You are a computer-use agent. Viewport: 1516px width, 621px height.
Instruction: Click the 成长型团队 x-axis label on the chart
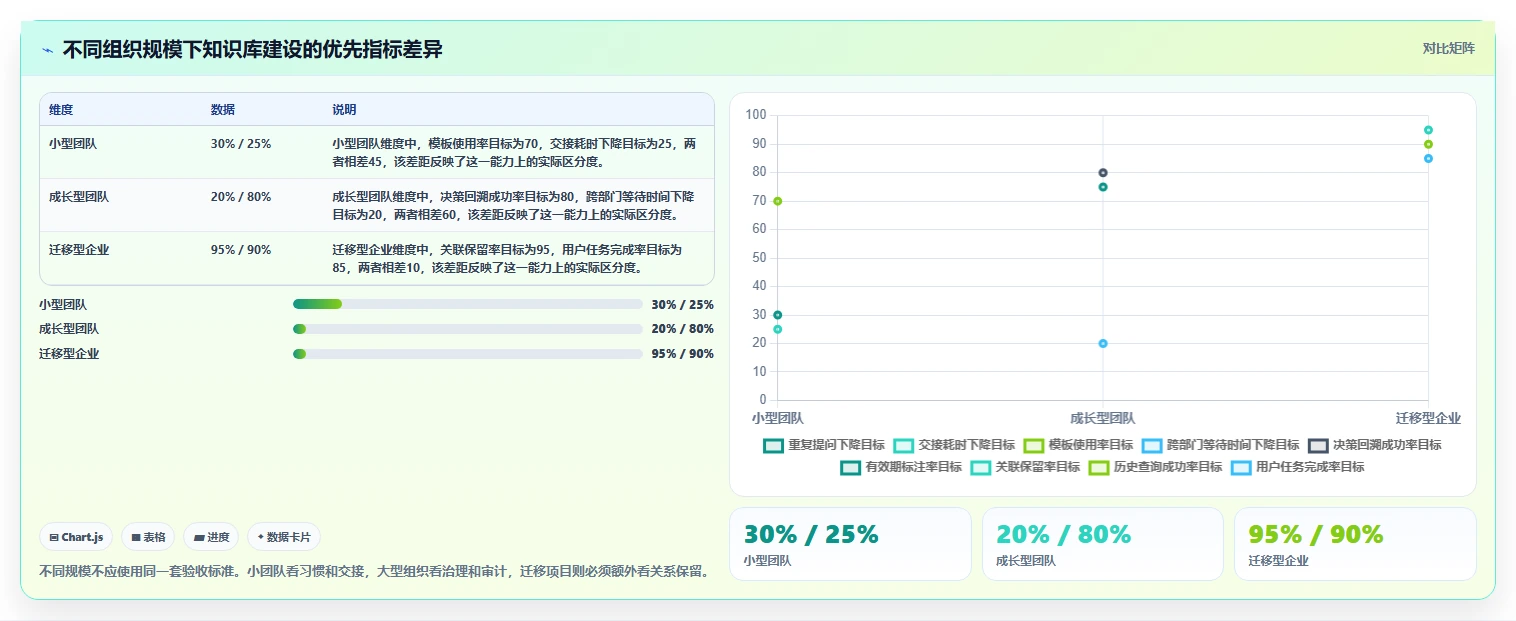pos(1103,418)
